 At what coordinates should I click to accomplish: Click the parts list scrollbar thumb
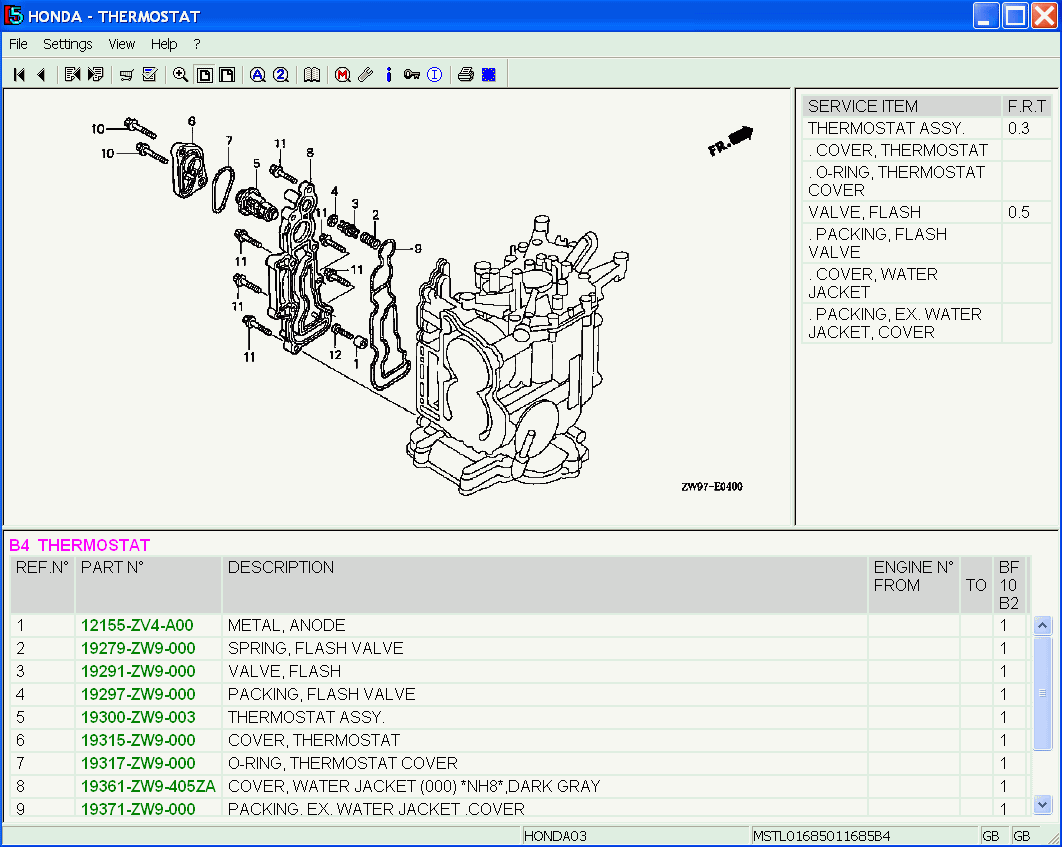(x=1042, y=693)
